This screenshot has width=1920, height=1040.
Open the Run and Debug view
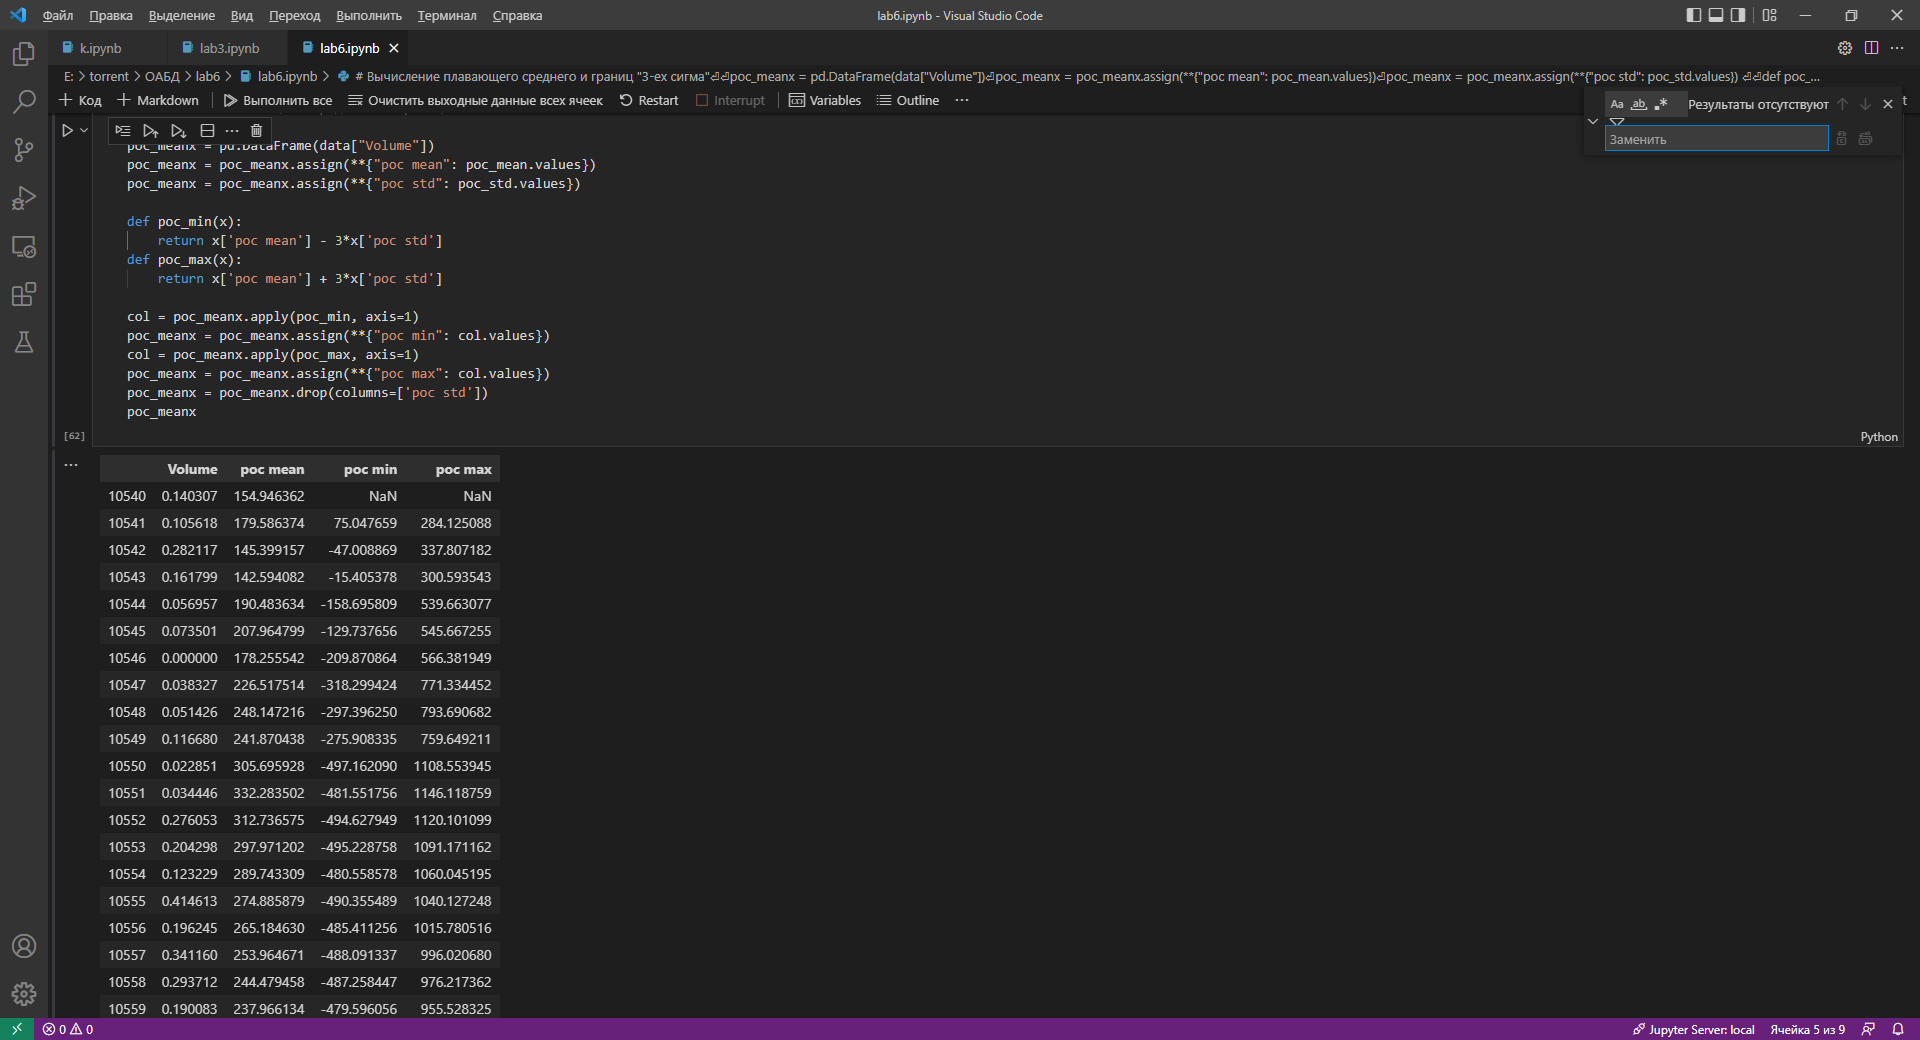pyautogui.click(x=24, y=198)
